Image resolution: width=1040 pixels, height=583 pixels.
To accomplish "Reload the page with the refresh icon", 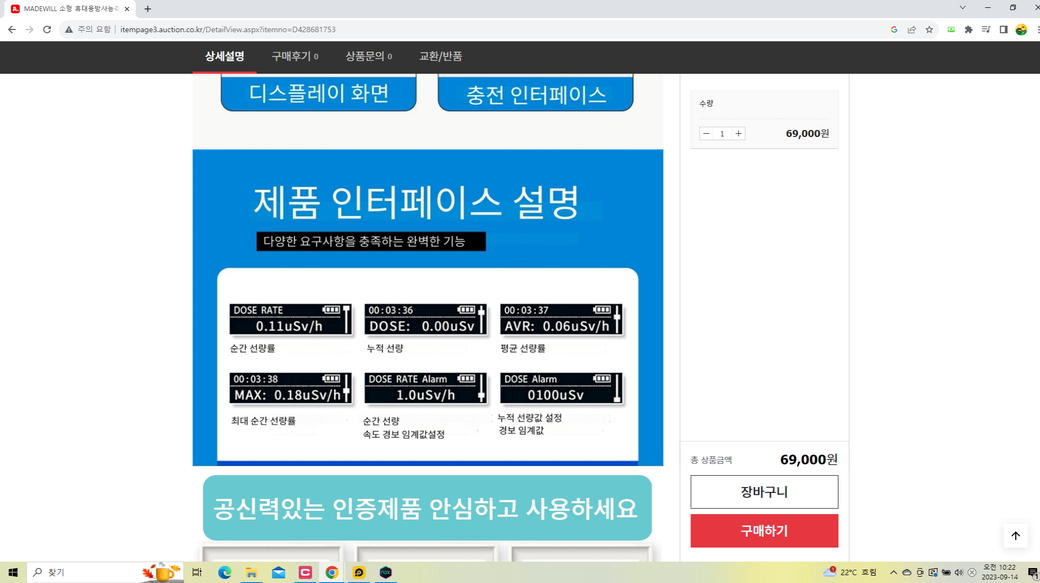I will point(47,30).
